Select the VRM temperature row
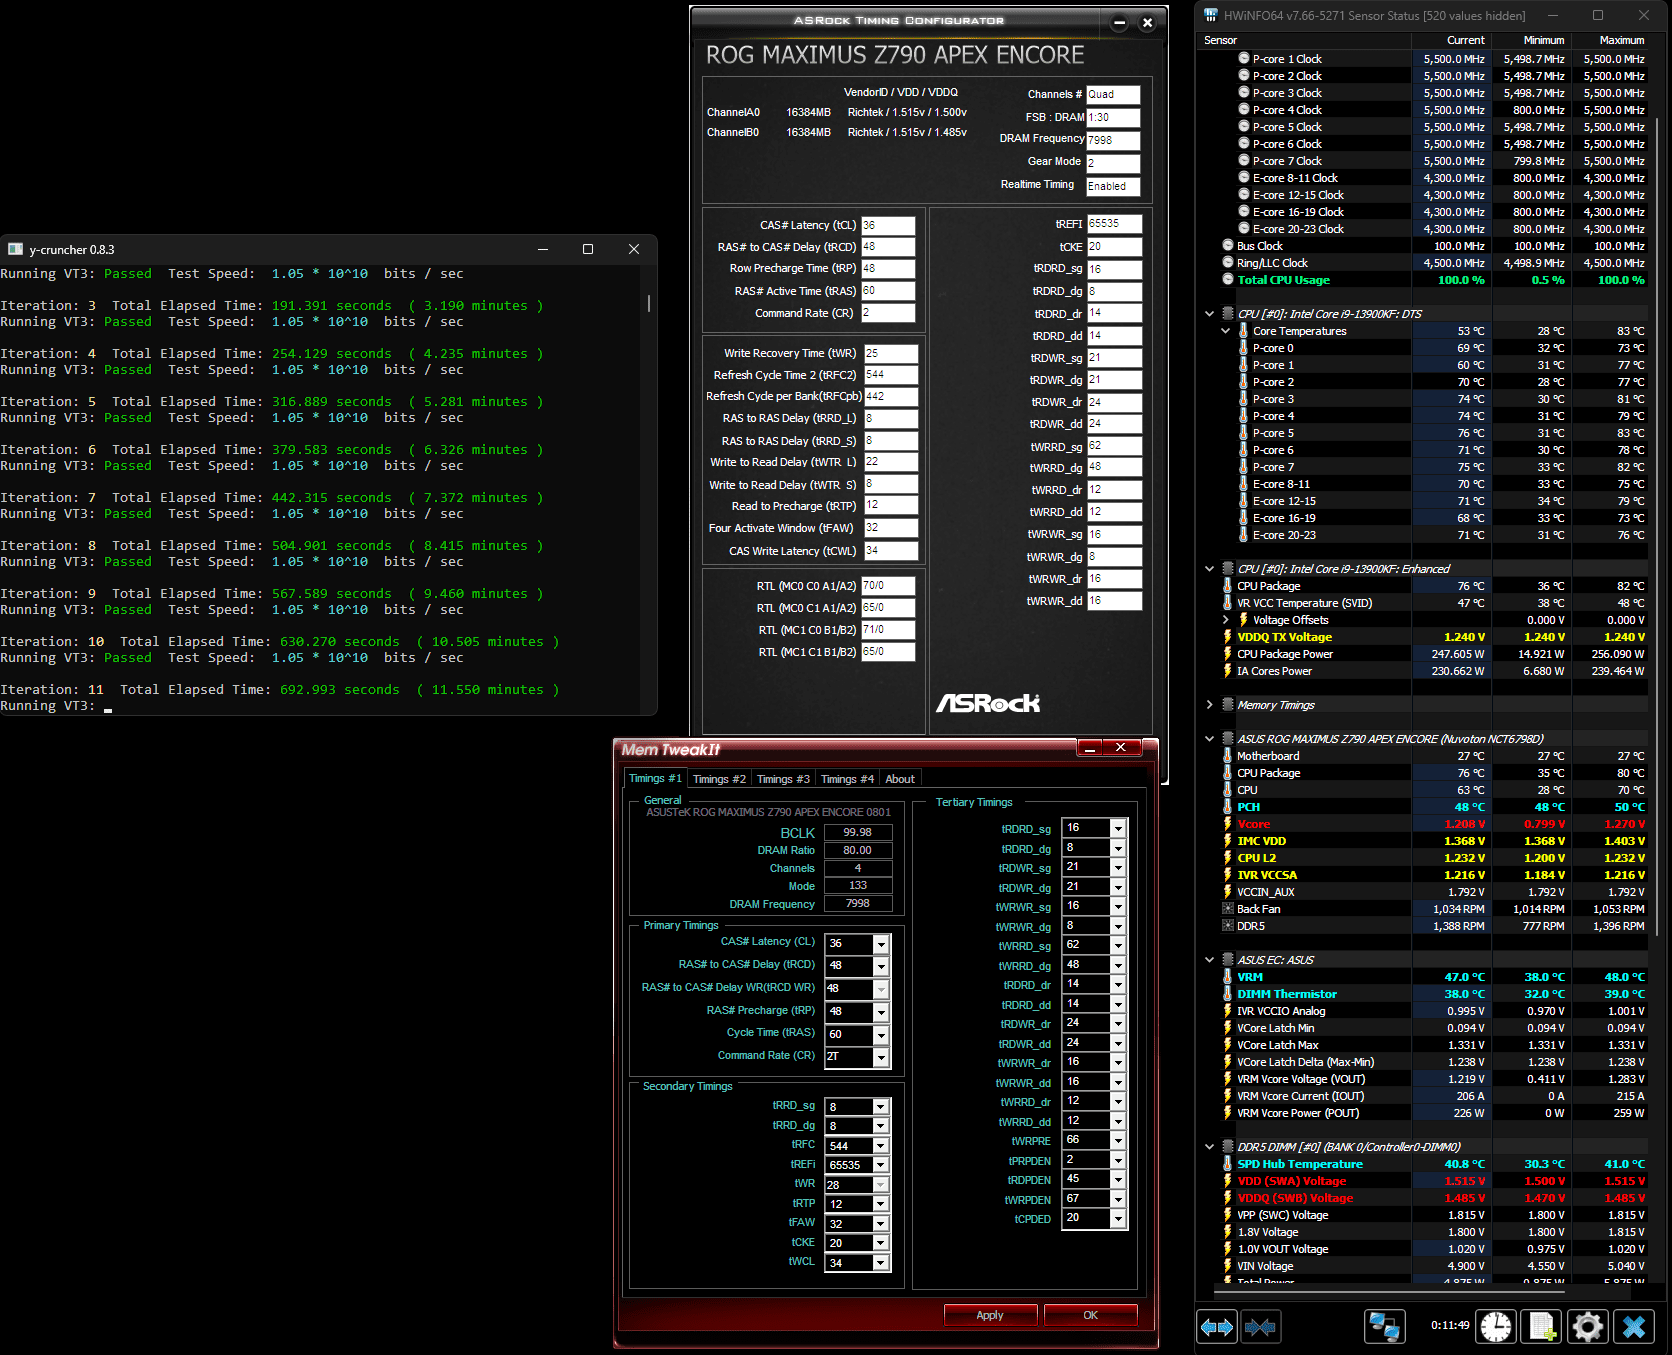The width and height of the screenshot is (1672, 1355). 1434,977
